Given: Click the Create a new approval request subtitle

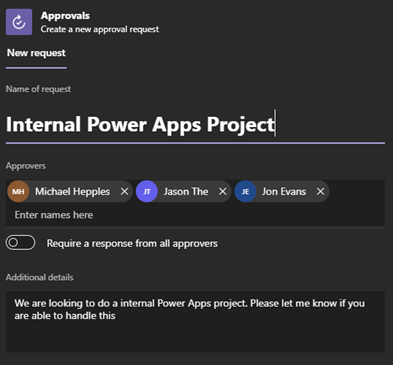Looking at the screenshot, I should (x=100, y=29).
